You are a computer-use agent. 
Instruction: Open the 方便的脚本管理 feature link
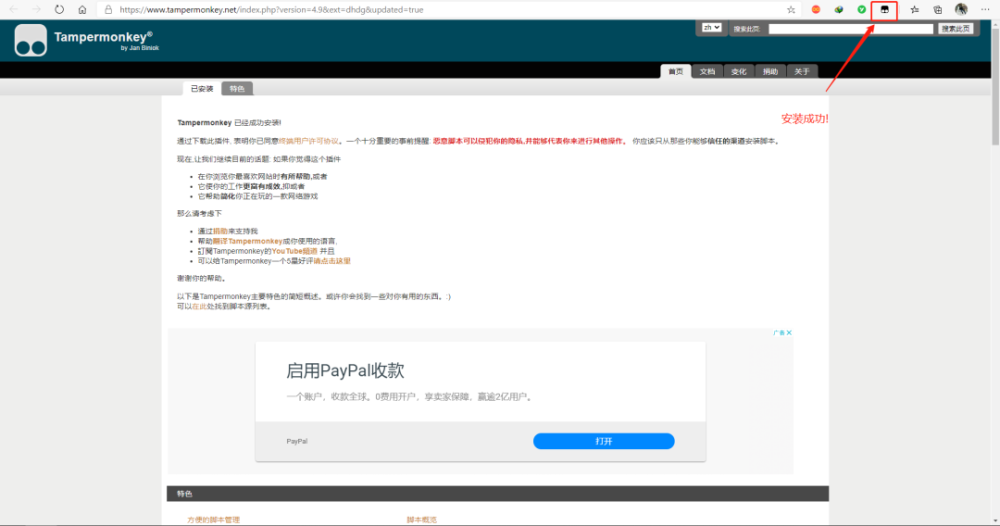click(214, 520)
